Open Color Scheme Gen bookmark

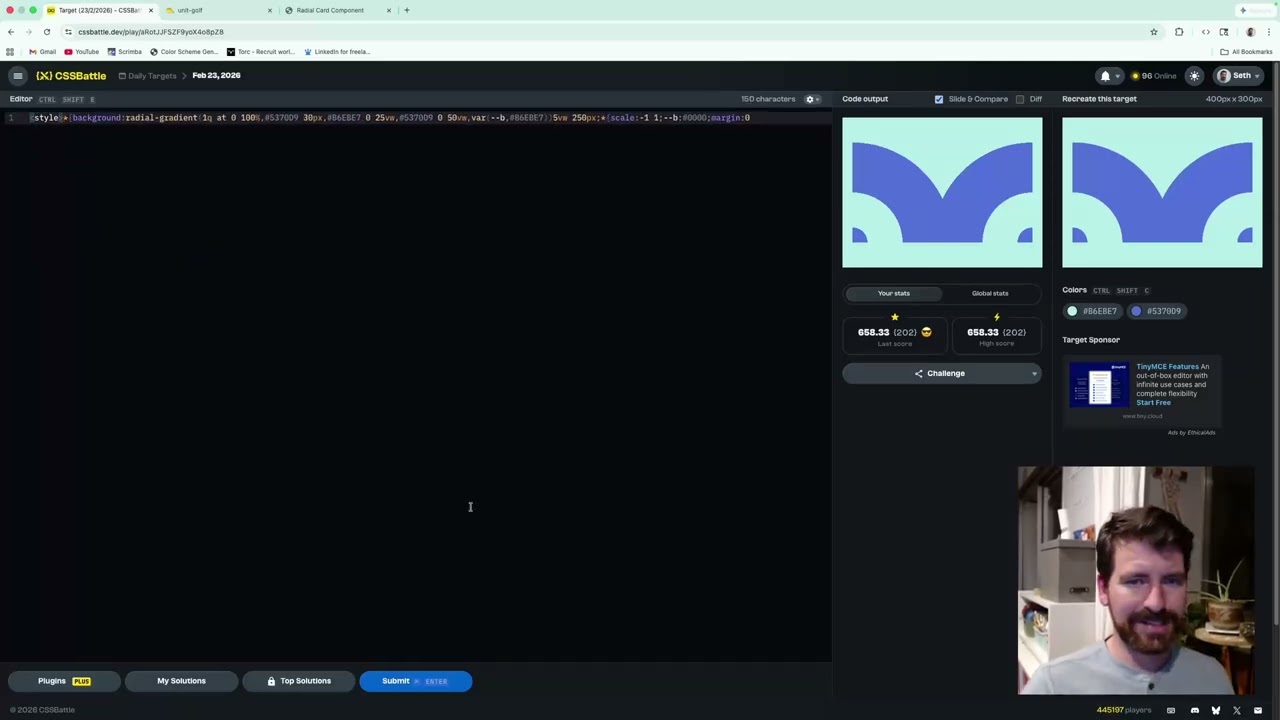183,52
